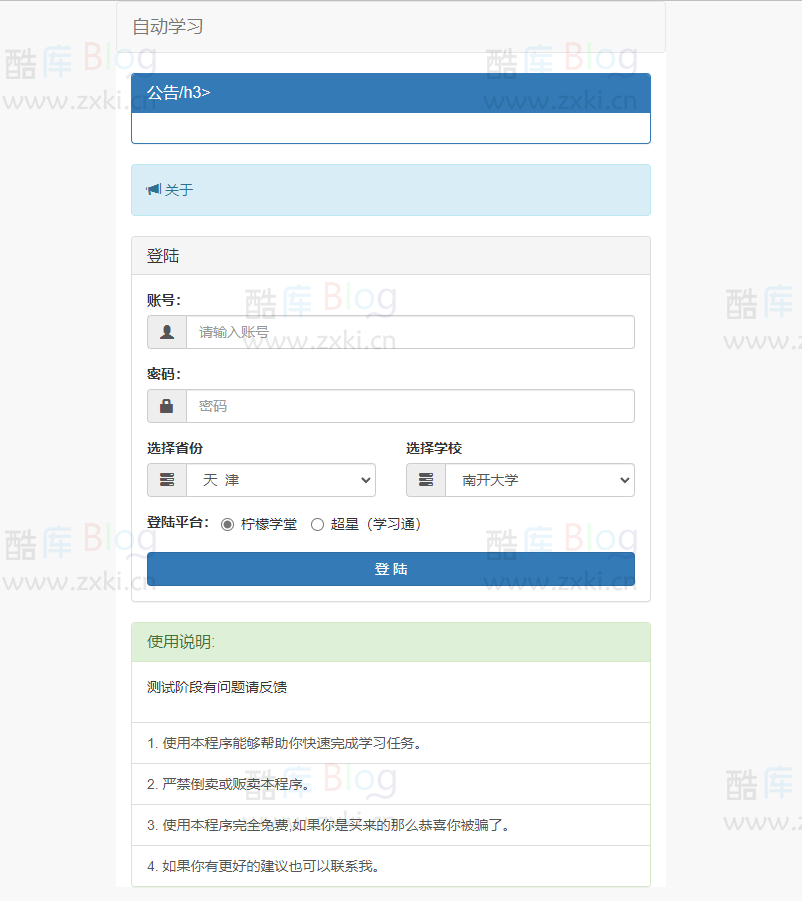Click the empty announcement box under 公告

pyautogui.click(x=390, y=128)
